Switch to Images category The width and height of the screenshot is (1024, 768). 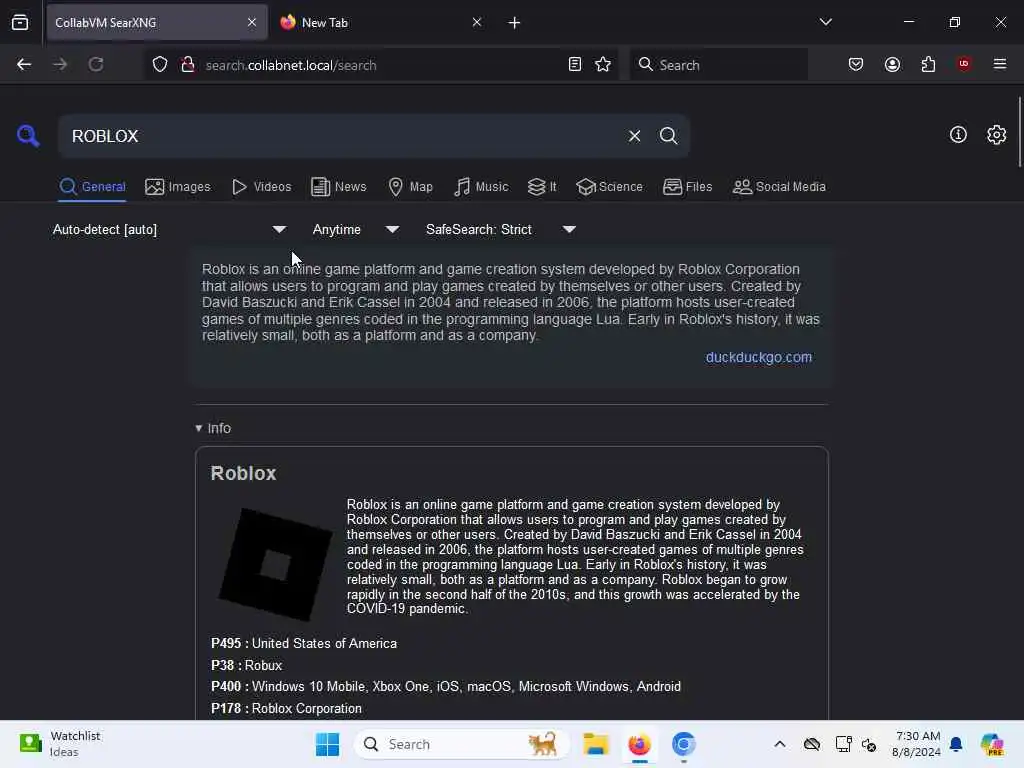178,187
